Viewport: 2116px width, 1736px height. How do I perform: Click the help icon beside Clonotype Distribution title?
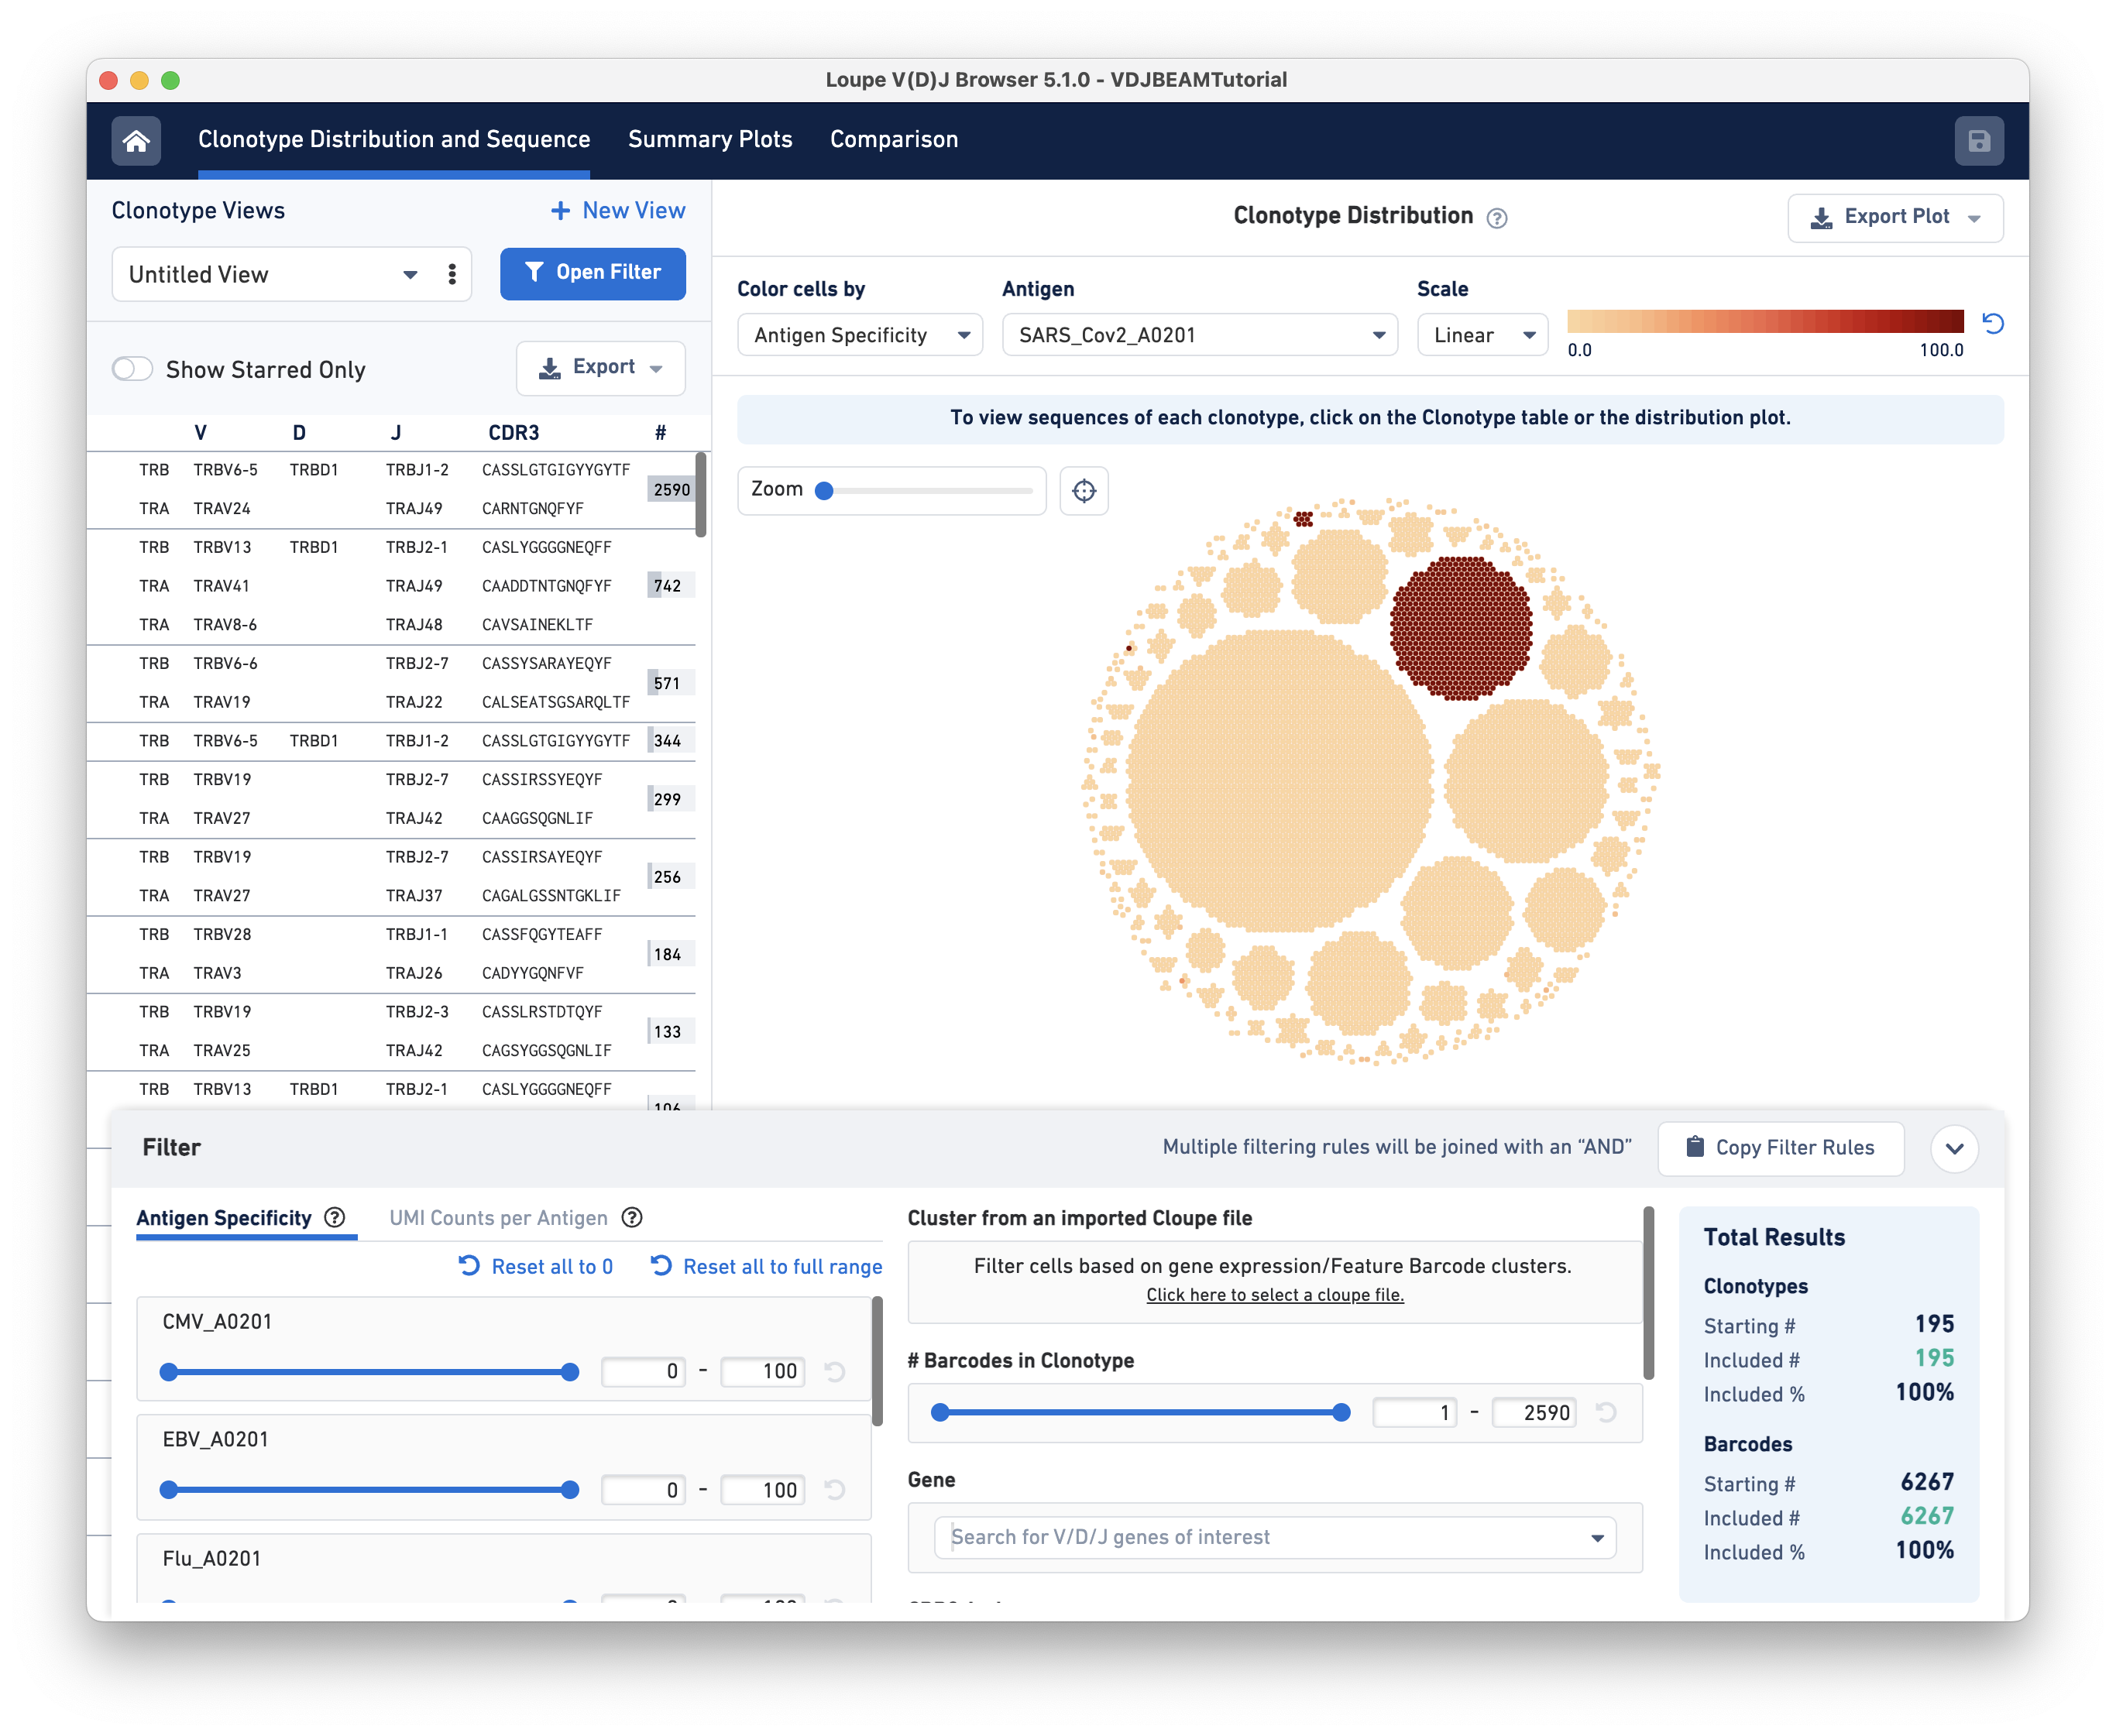(1497, 218)
